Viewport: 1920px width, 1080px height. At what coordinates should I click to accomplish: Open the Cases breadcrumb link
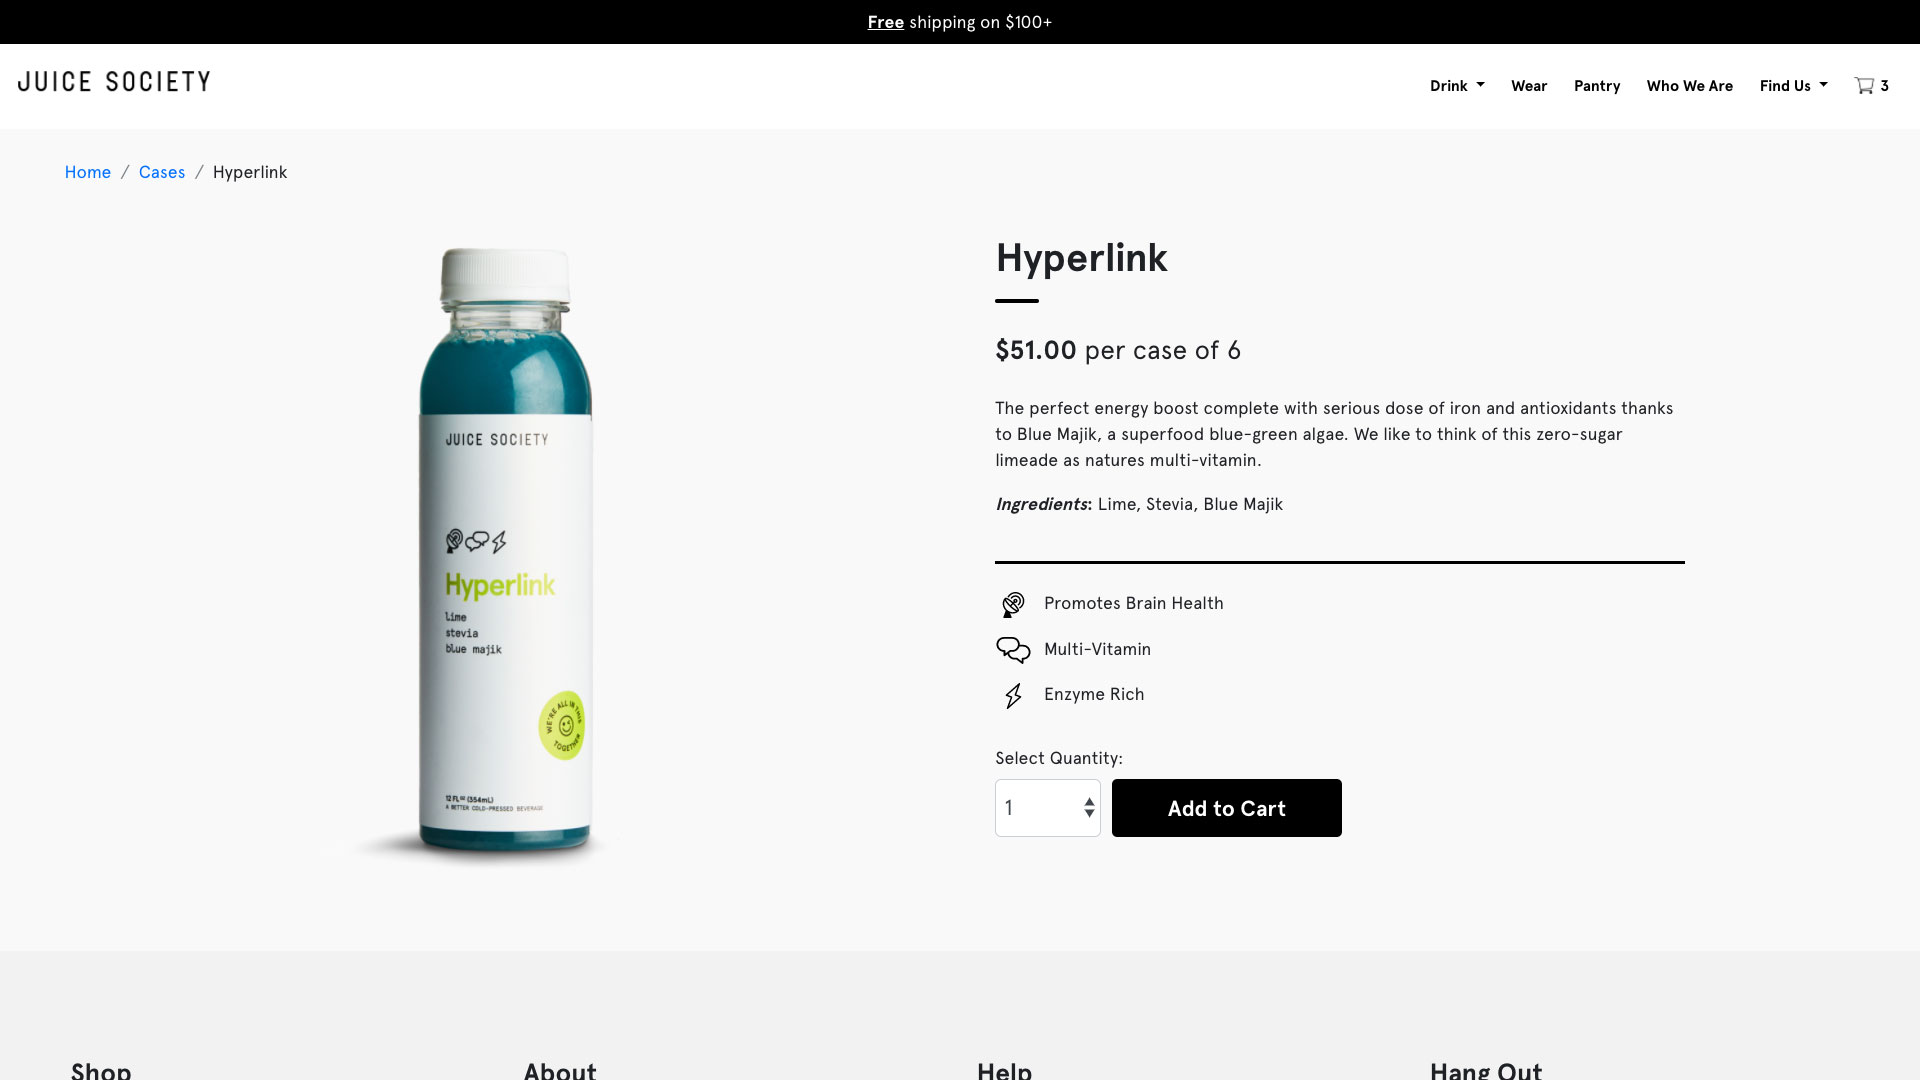click(162, 172)
